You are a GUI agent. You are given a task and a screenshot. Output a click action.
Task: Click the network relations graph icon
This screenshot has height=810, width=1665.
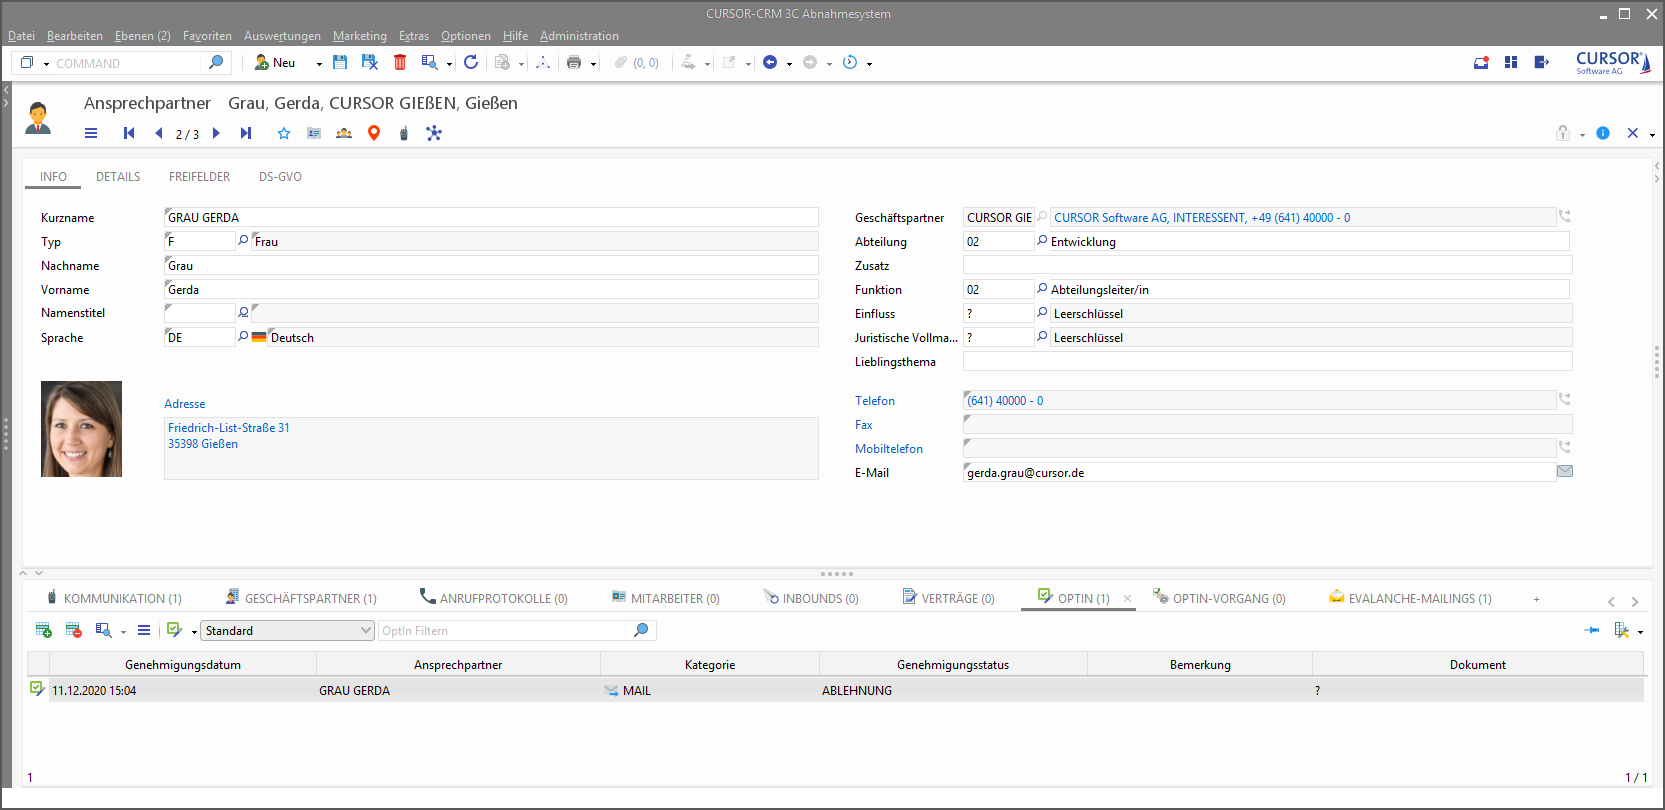tap(434, 133)
